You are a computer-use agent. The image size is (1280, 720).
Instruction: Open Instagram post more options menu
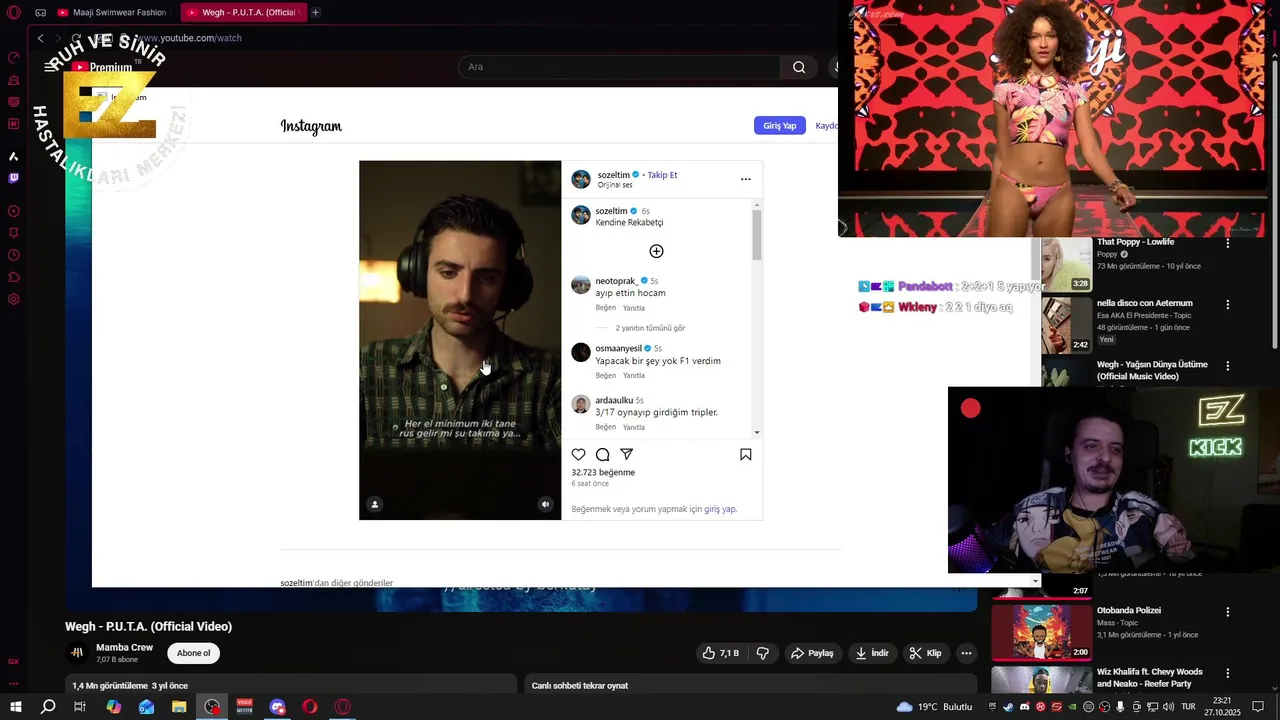click(x=745, y=179)
